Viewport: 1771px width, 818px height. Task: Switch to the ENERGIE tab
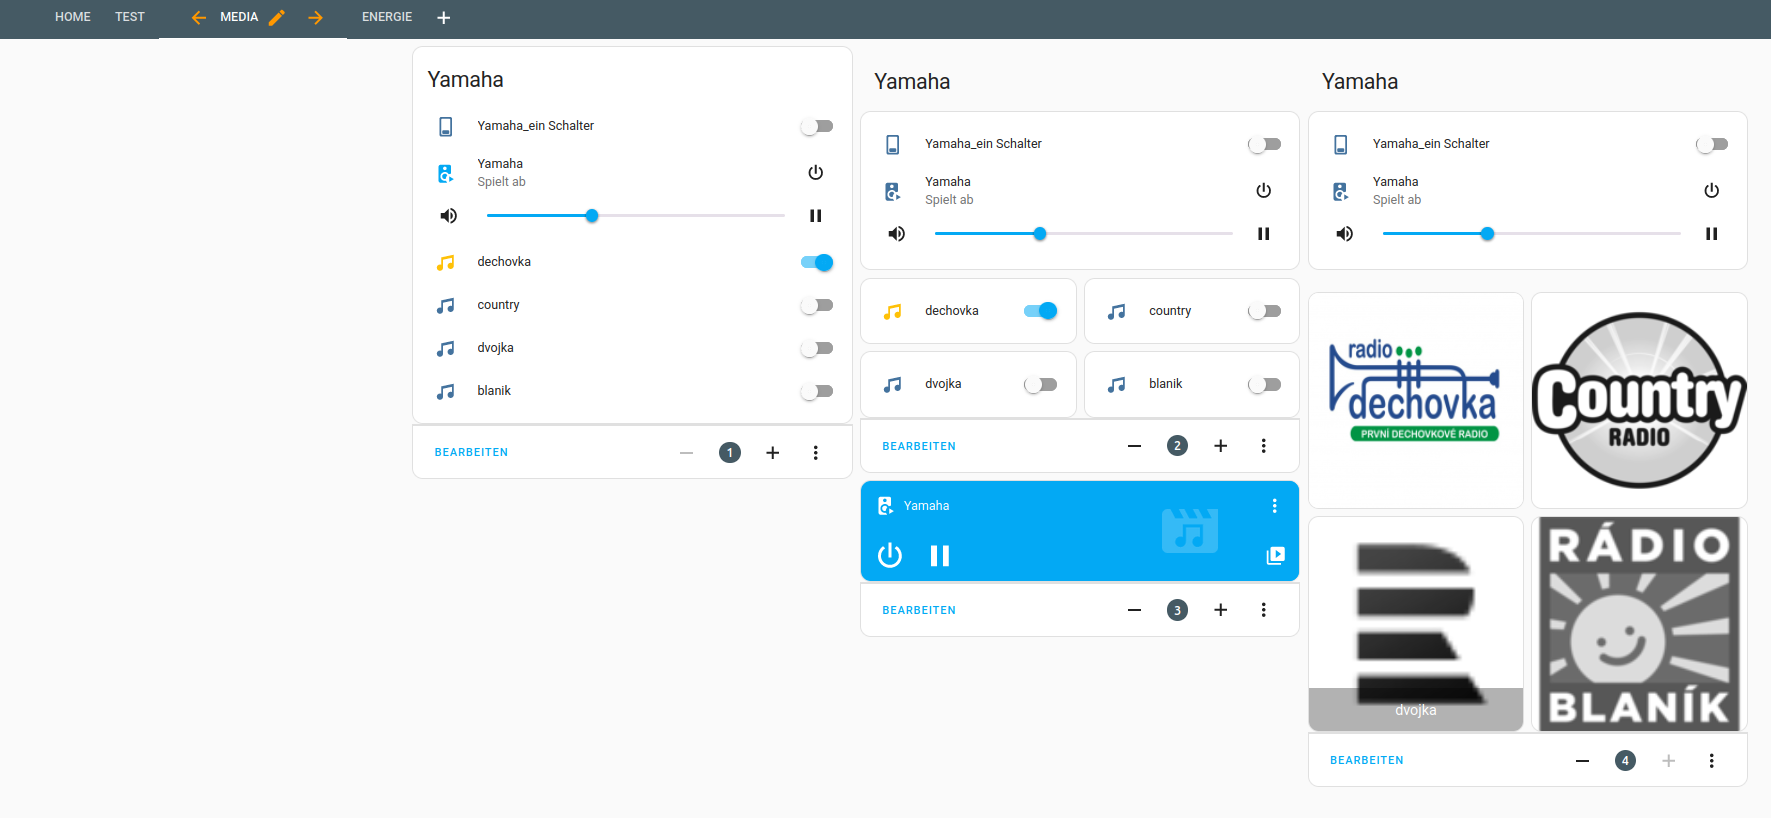[387, 17]
